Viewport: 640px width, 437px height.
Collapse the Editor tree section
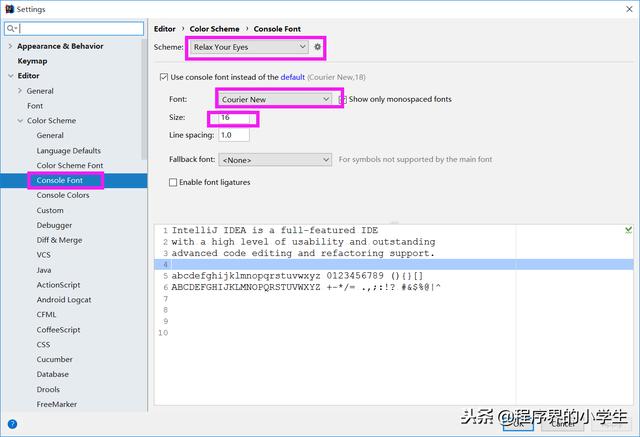pyautogui.click(x=11, y=76)
